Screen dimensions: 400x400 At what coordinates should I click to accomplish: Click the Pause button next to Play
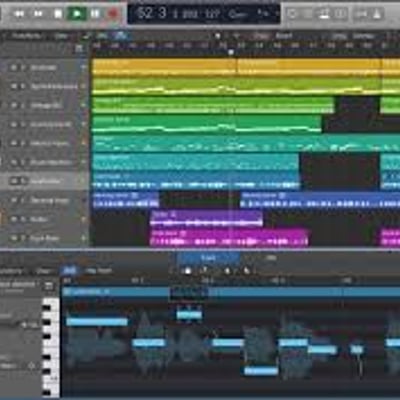point(95,14)
